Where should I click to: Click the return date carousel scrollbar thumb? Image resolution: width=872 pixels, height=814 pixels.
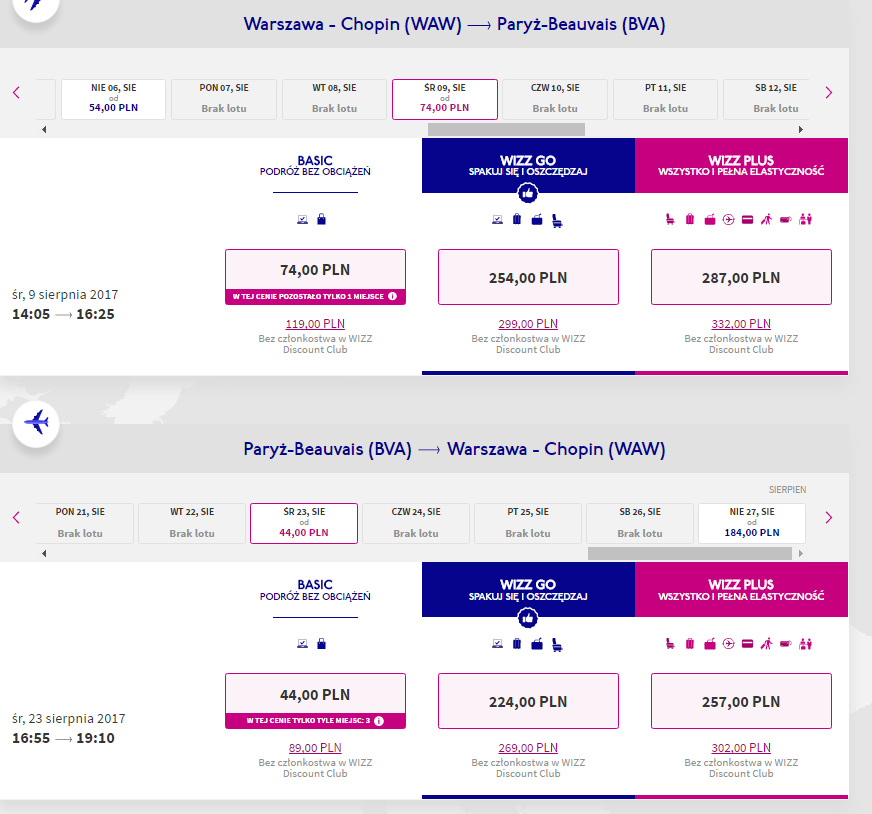pos(690,553)
